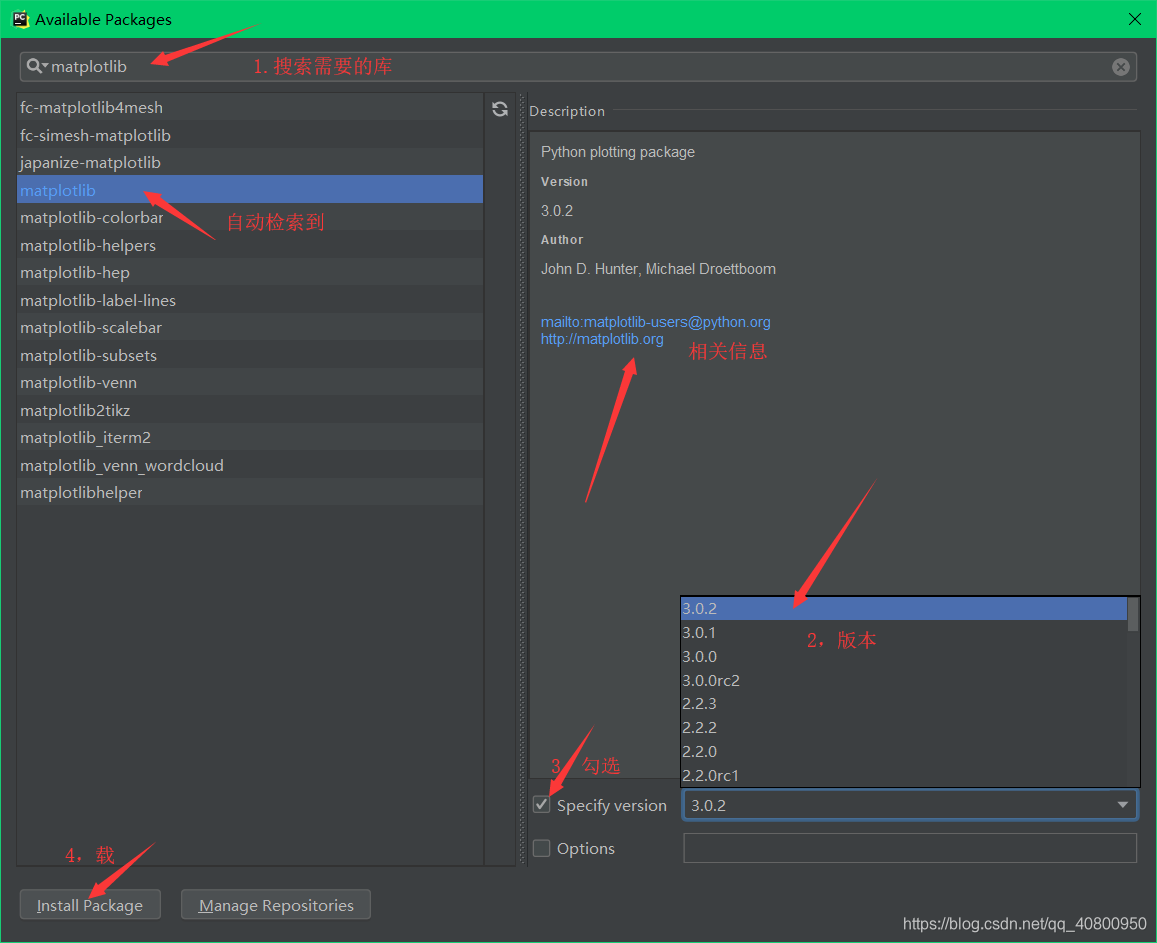This screenshot has width=1157, height=943.
Task: Uncheck the Specify version checkbox
Action: 542,804
